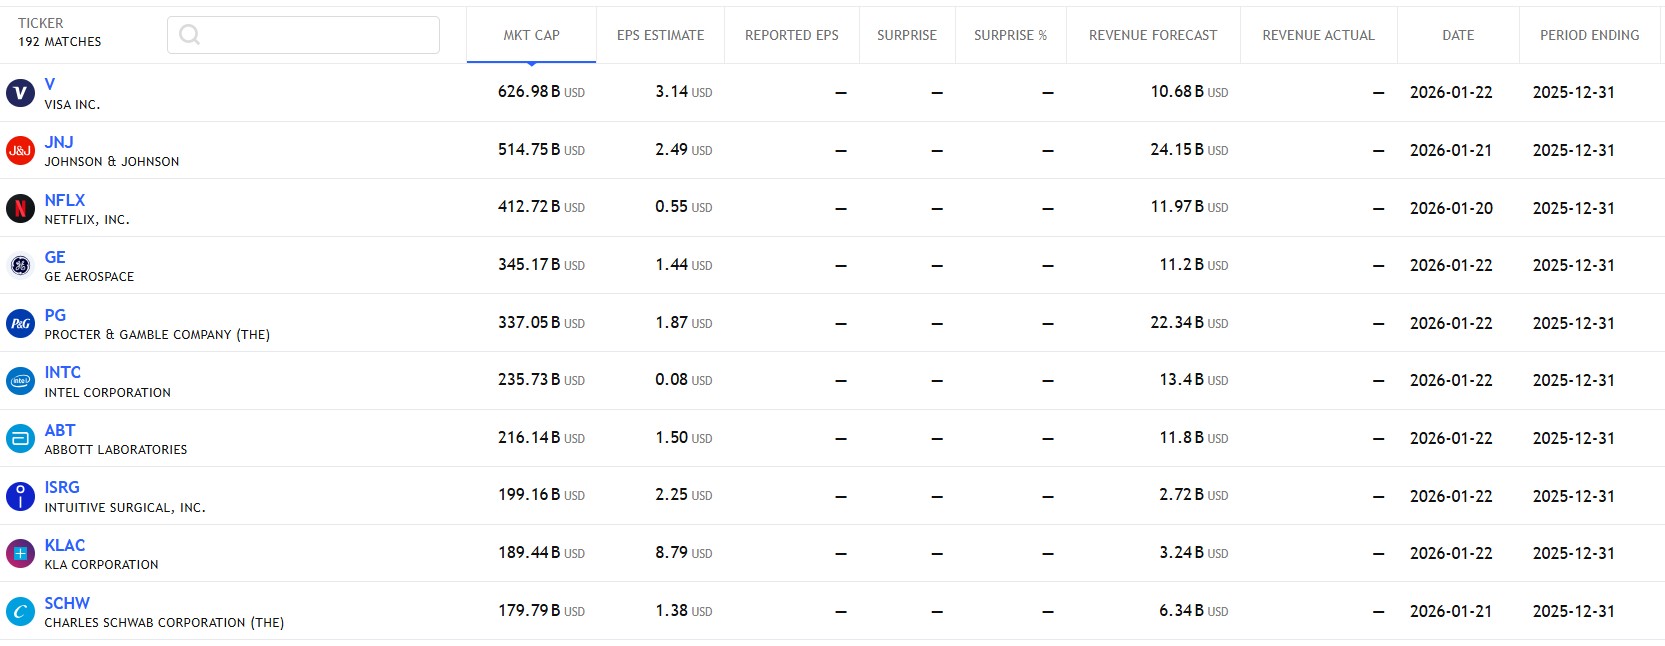Click the Charles Schwab logo icon
1665x646 pixels.
(x=20, y=611)
